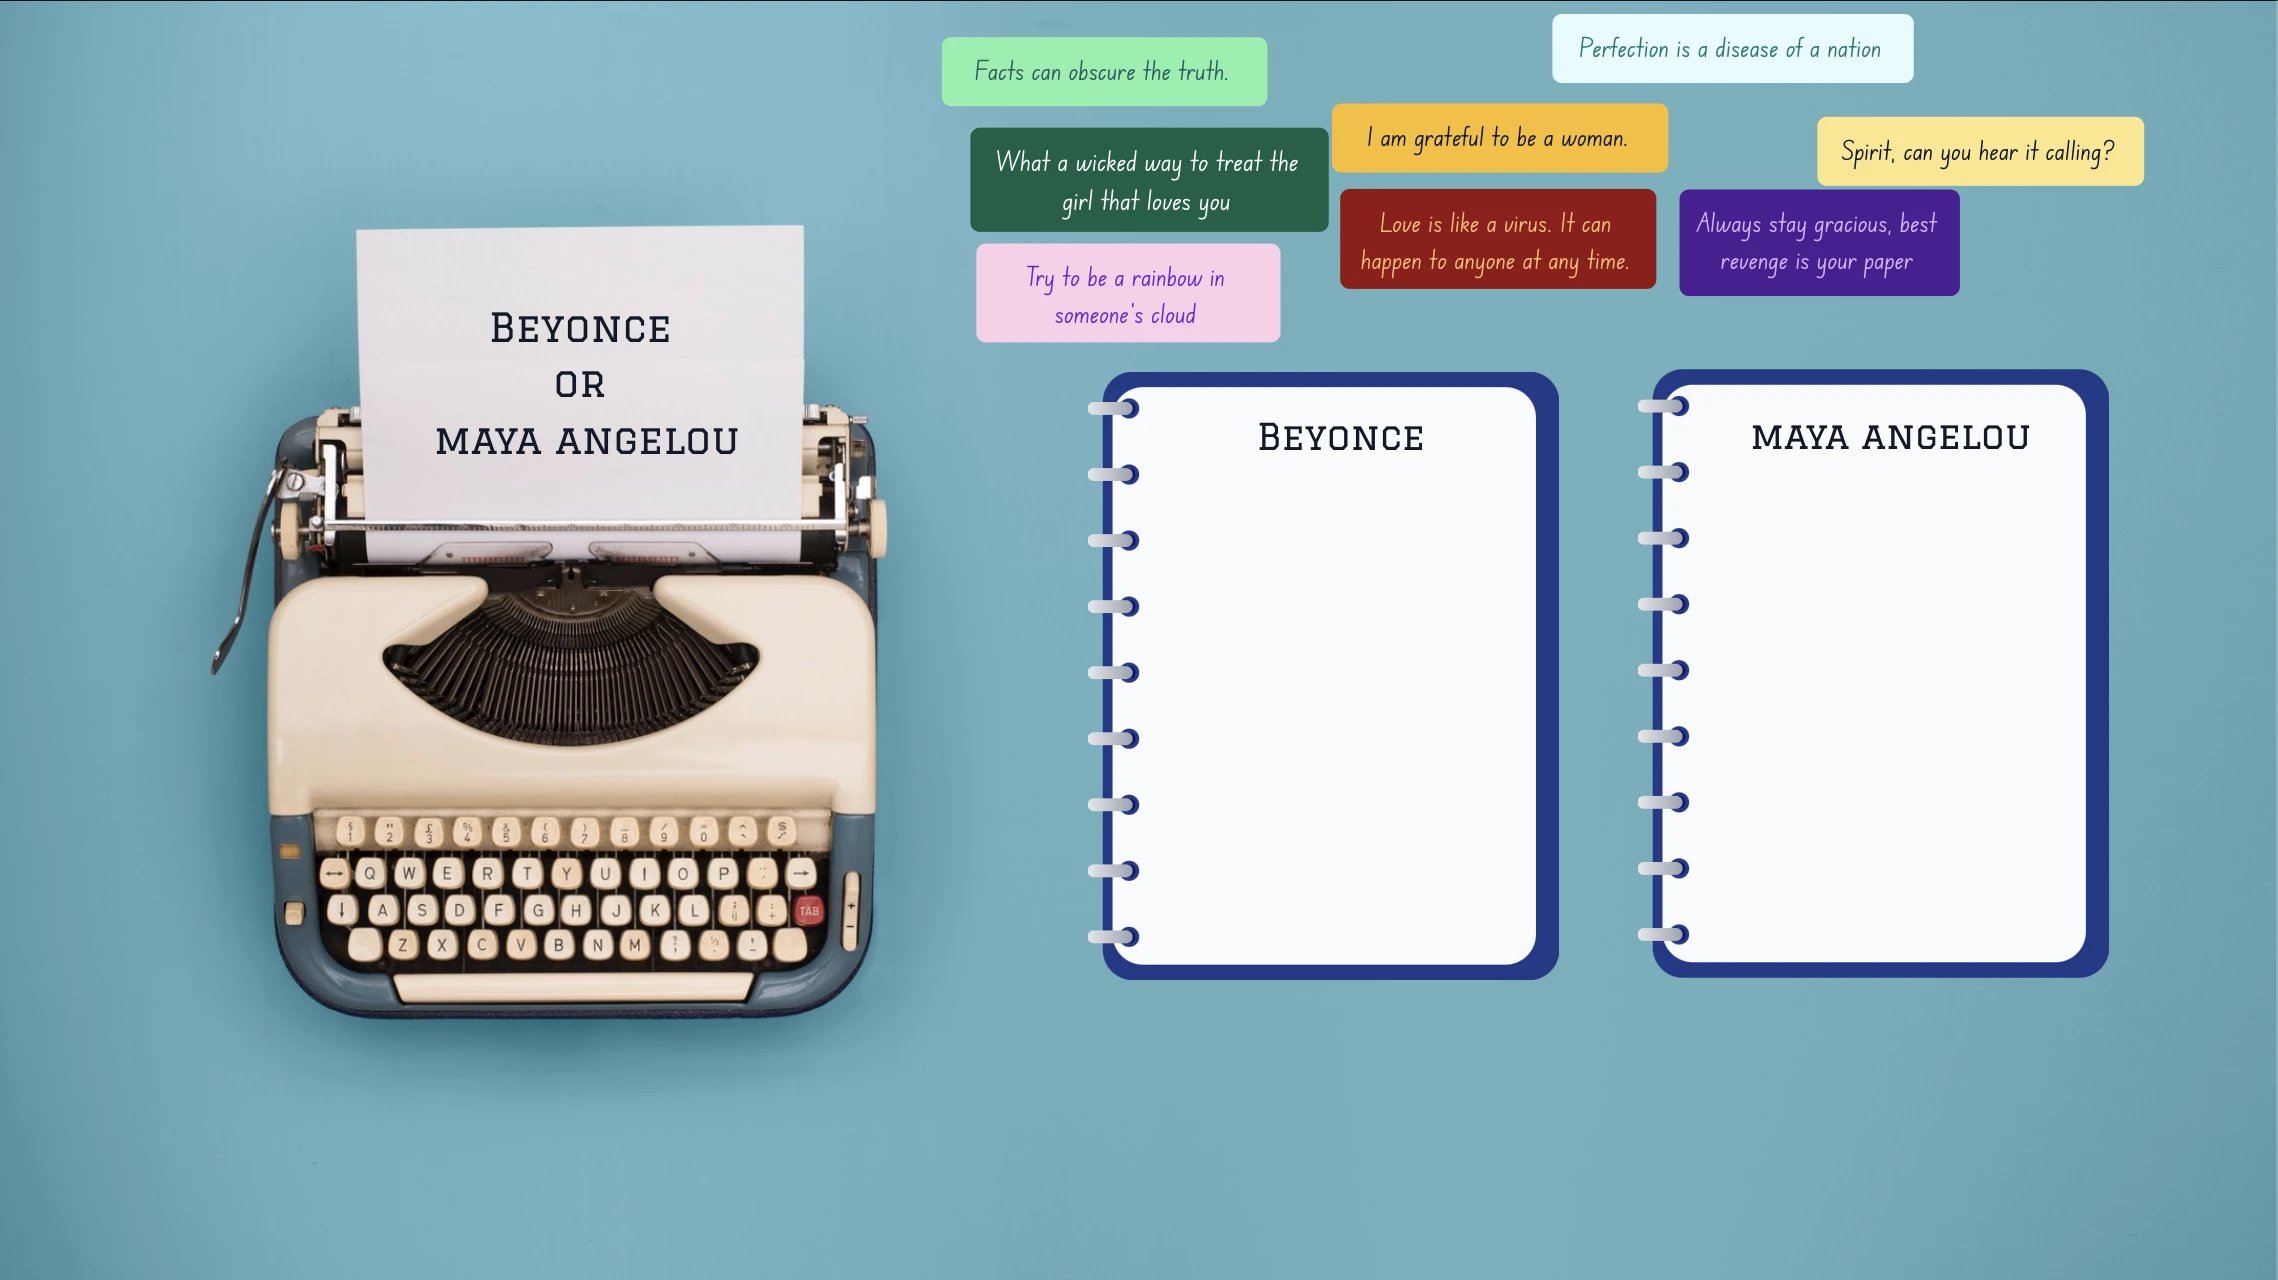Click the 'Love is like a virus' card
Screen dimensions: 2278x1280
1497,240
